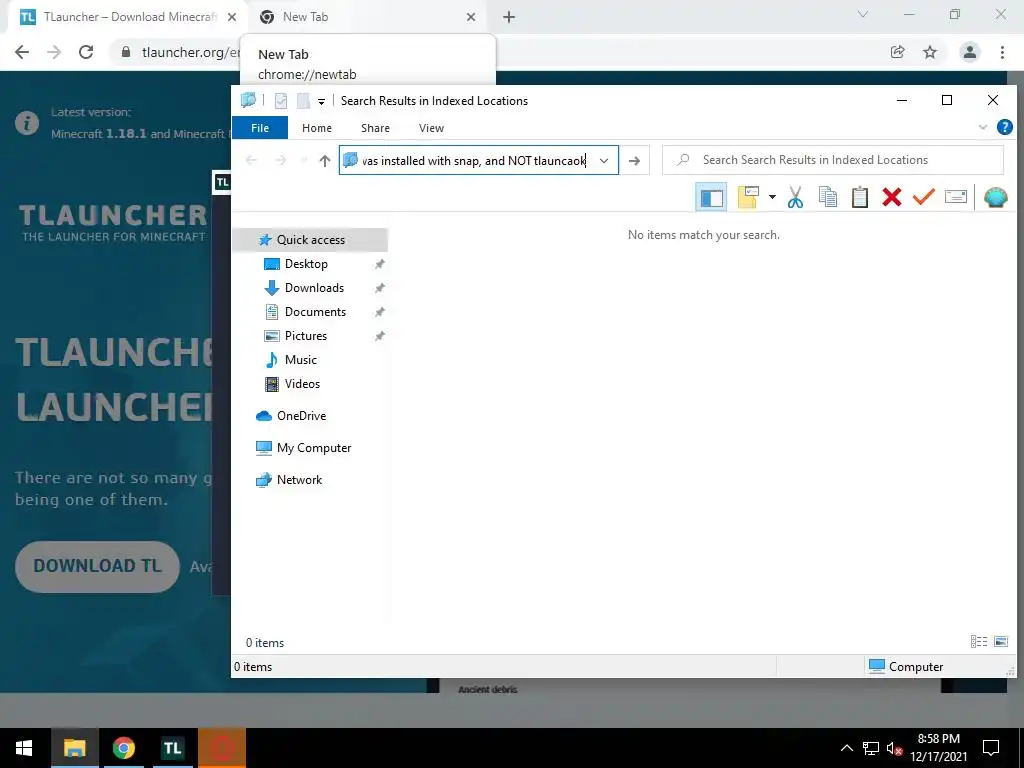Select Music in navigation pane
This screenshot has height=768, width=1024.
pos(300,360)
